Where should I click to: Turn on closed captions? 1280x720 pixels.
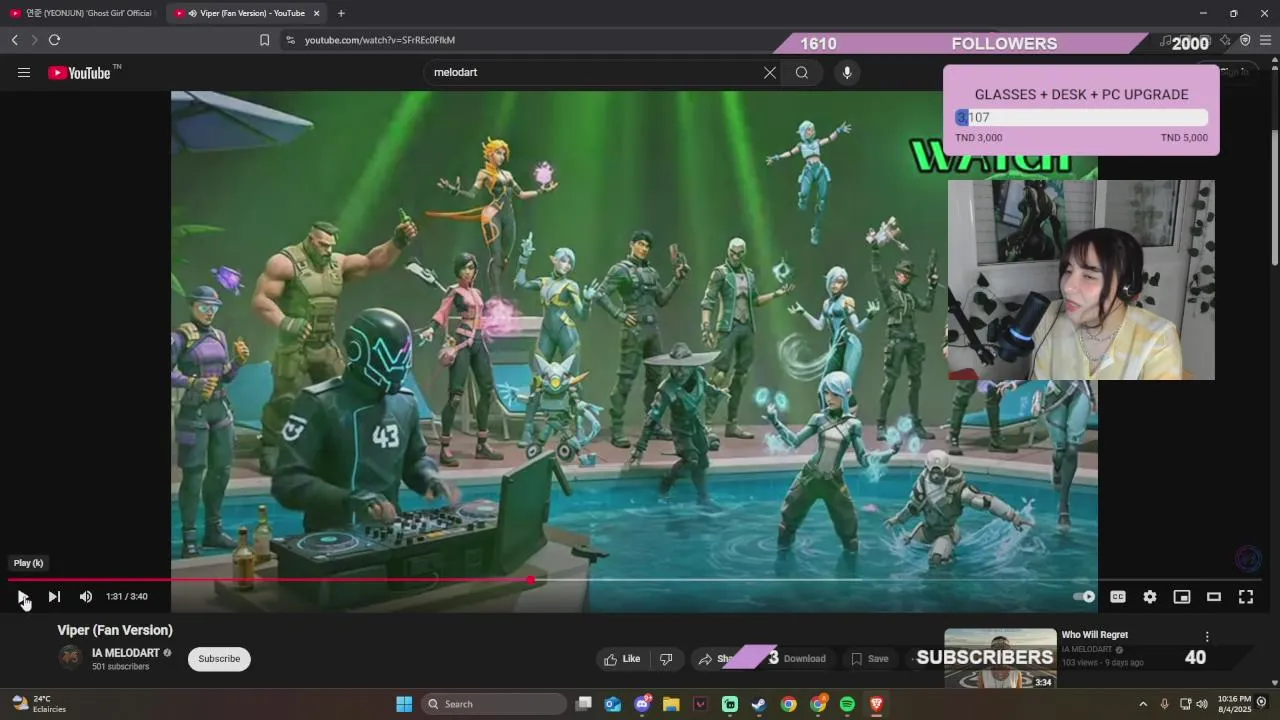[1118, 597]
